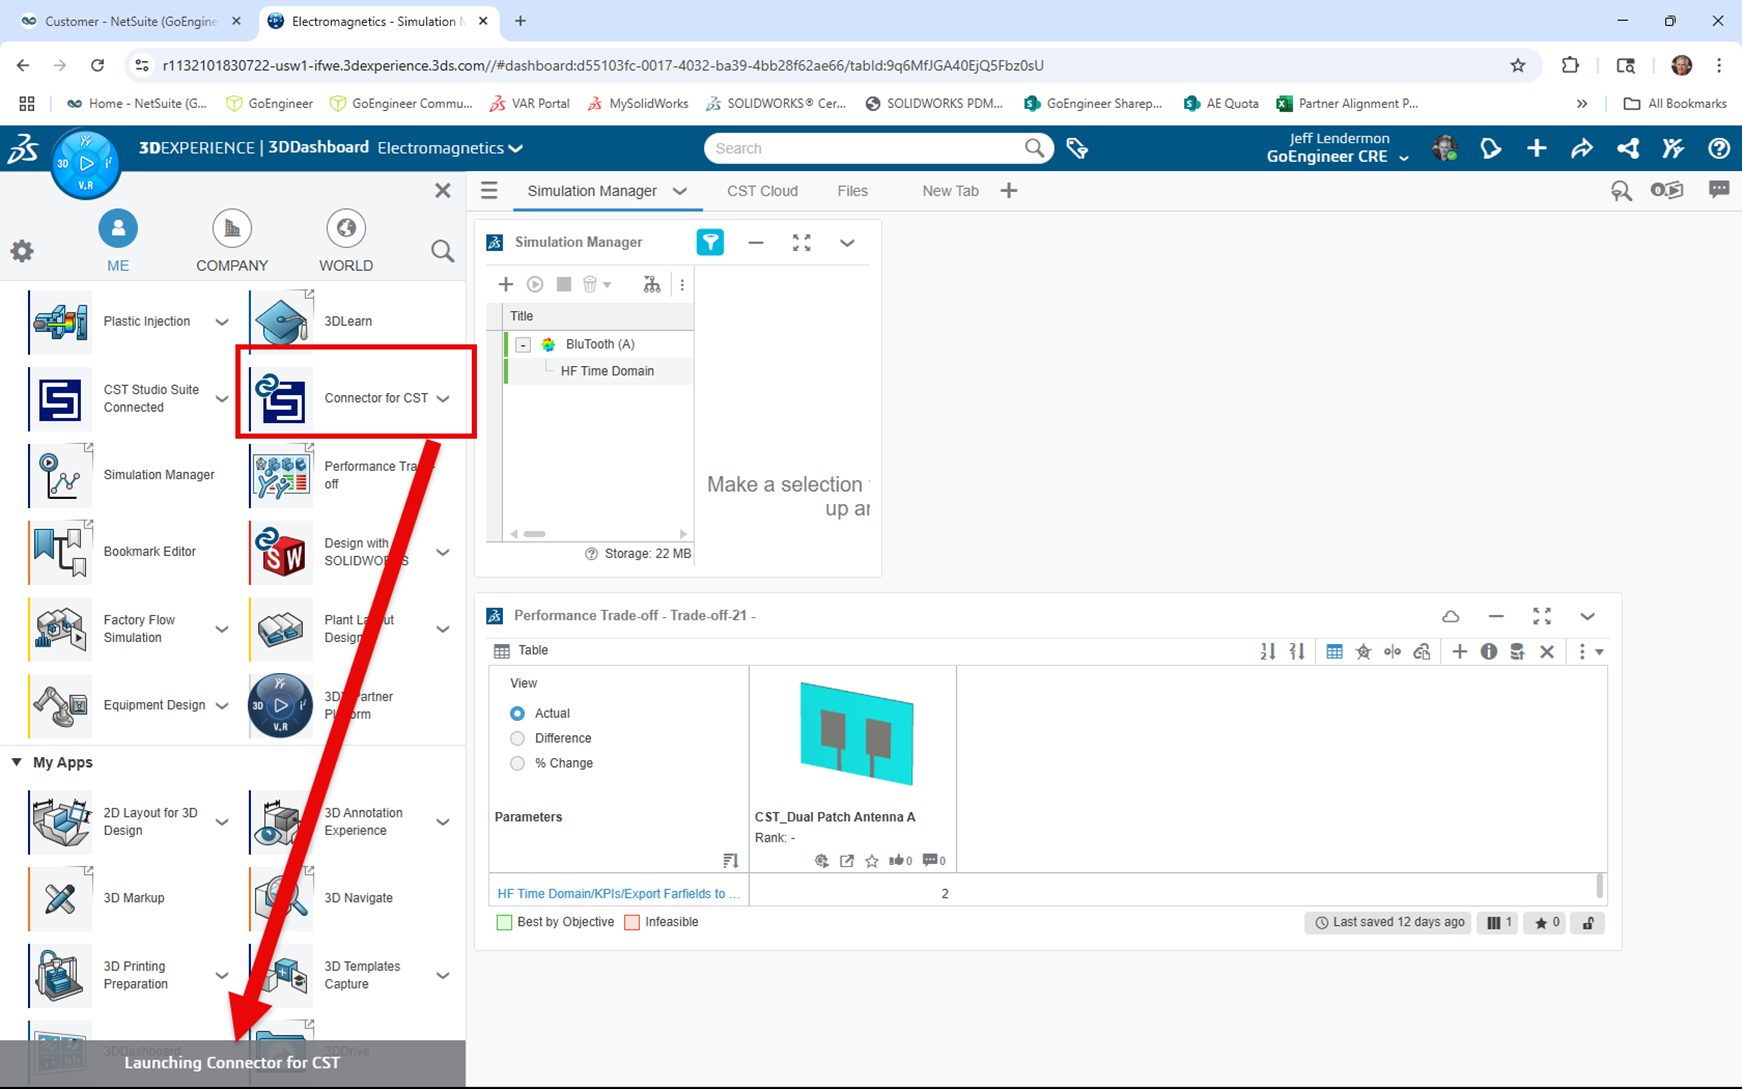Select the Actual view radio button
The height and width of the screenshot is (1089, 1742).
point(517,713)
